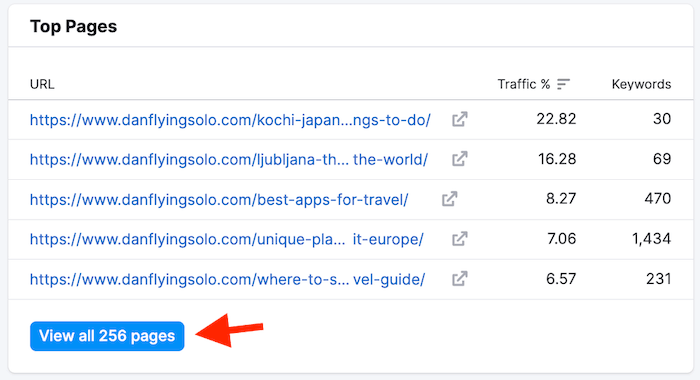Click View all 256 pages button
Image resolution: width=700 pixels, height=380 pixels.
107,336
